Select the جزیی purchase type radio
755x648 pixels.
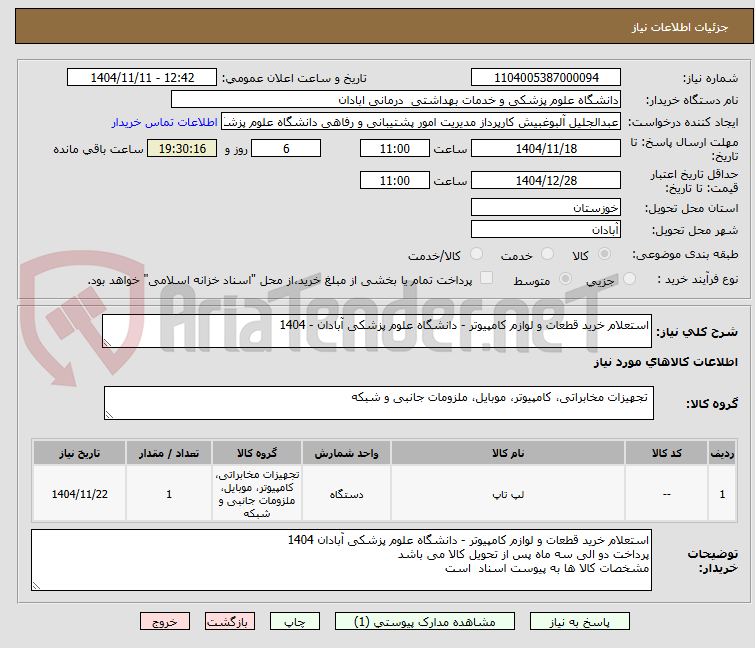tap(629, 279)
